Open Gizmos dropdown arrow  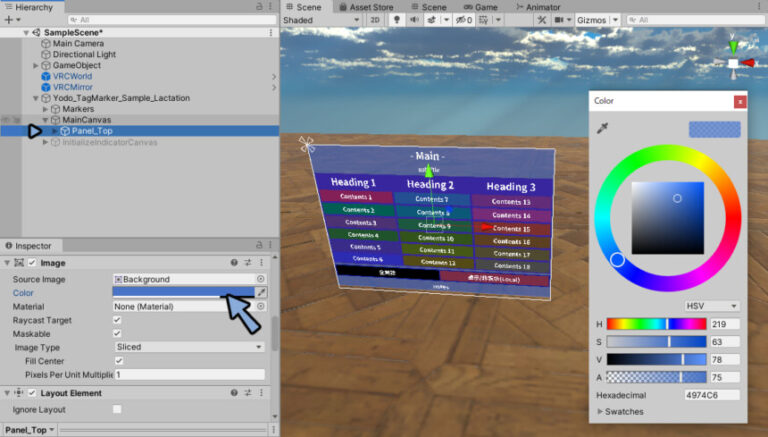pyautogui.click(x=615, y=20)
